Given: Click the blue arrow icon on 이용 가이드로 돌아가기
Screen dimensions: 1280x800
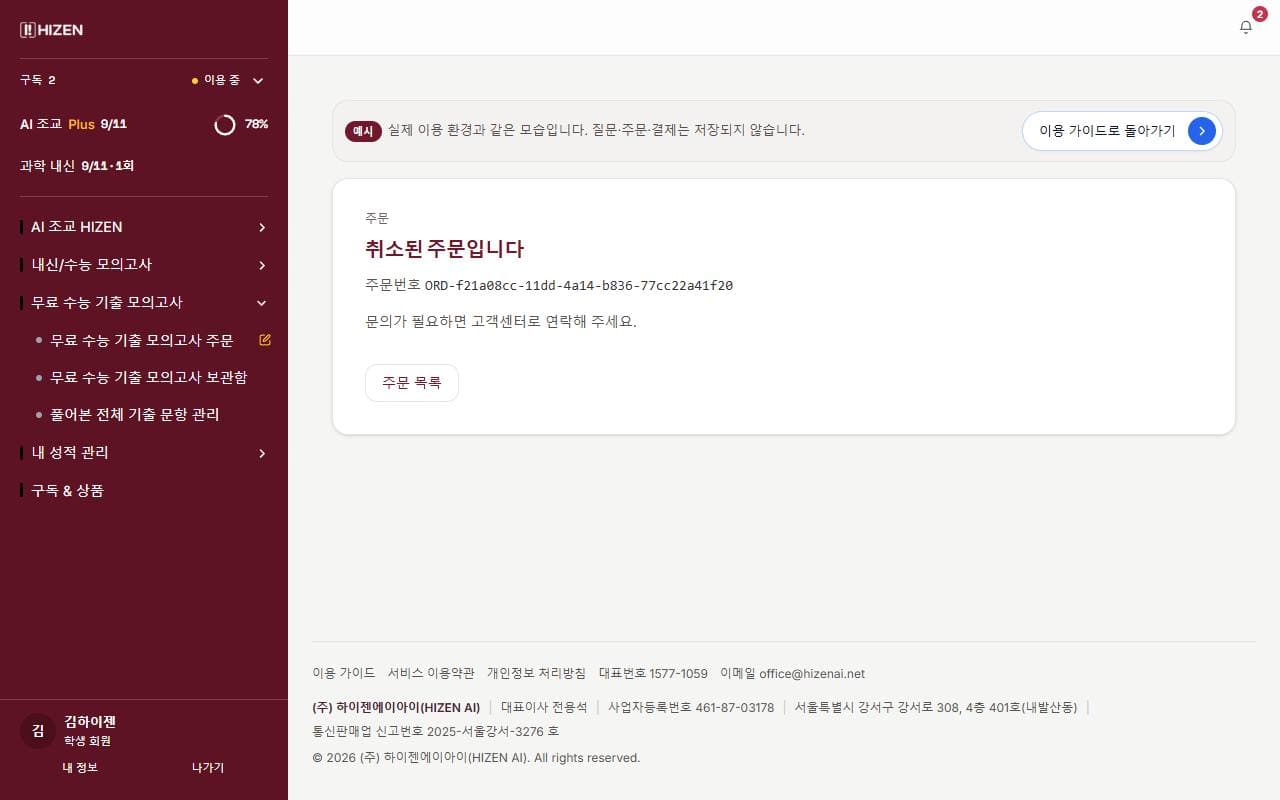Looking at the screenshot, I should coord(1201,131).
